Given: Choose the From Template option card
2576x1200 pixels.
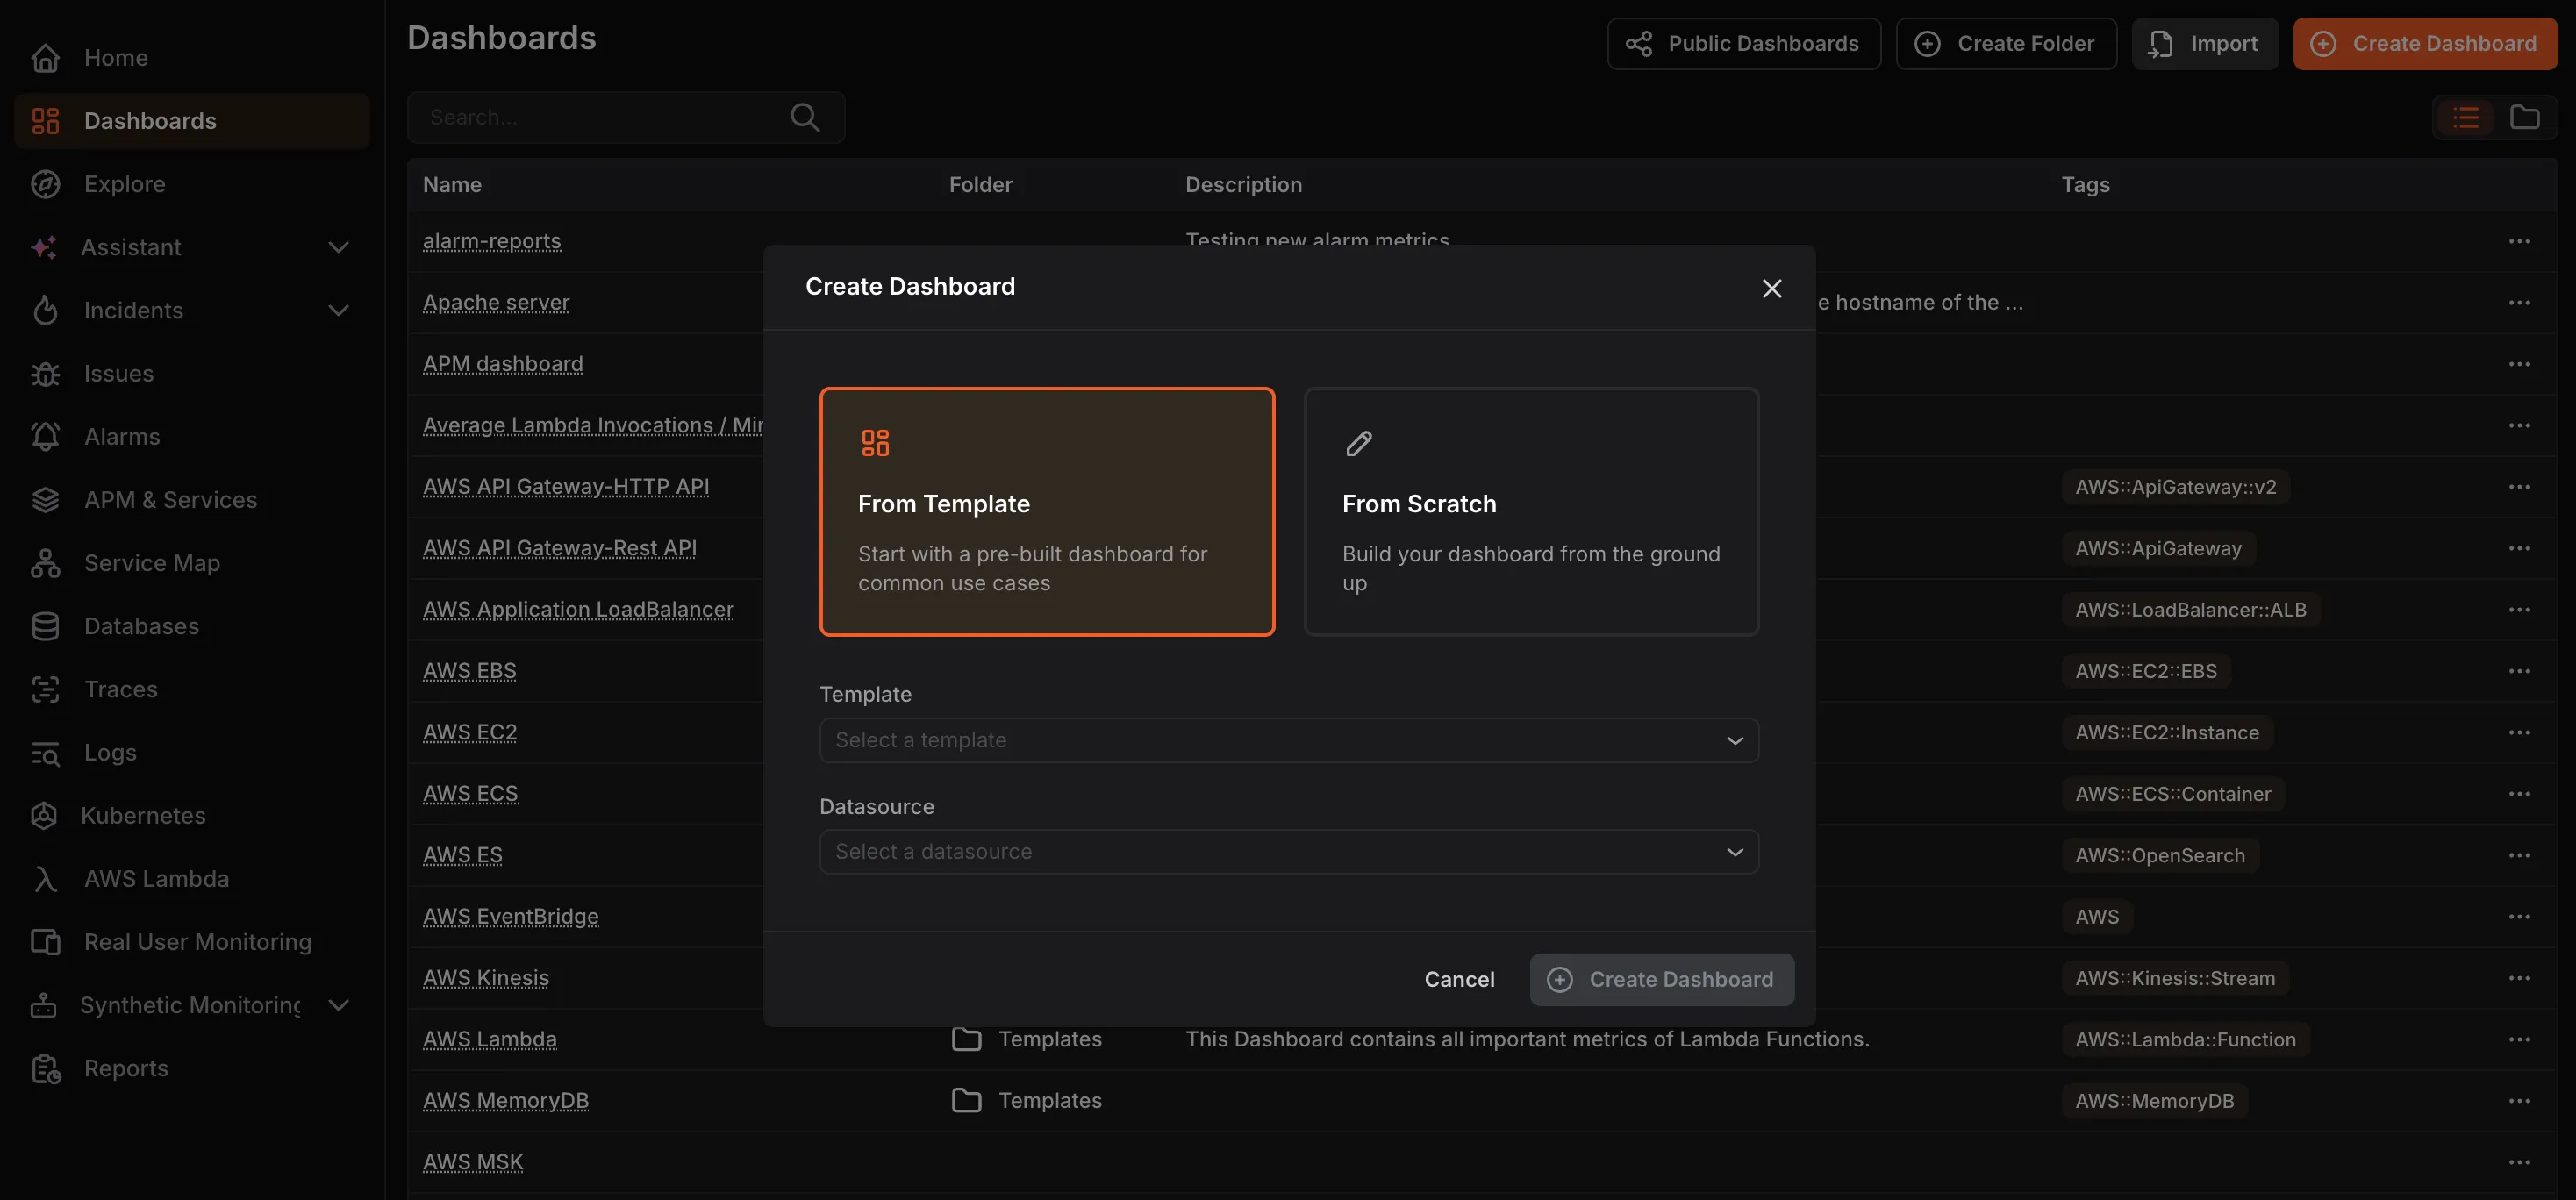Looking at the screenshot, I should point(1047,511).
